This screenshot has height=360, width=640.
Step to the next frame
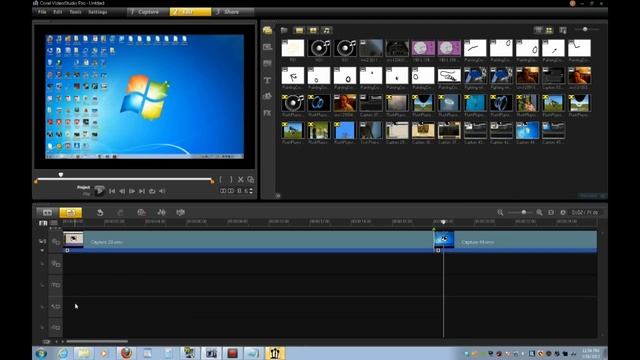(132, 191)
